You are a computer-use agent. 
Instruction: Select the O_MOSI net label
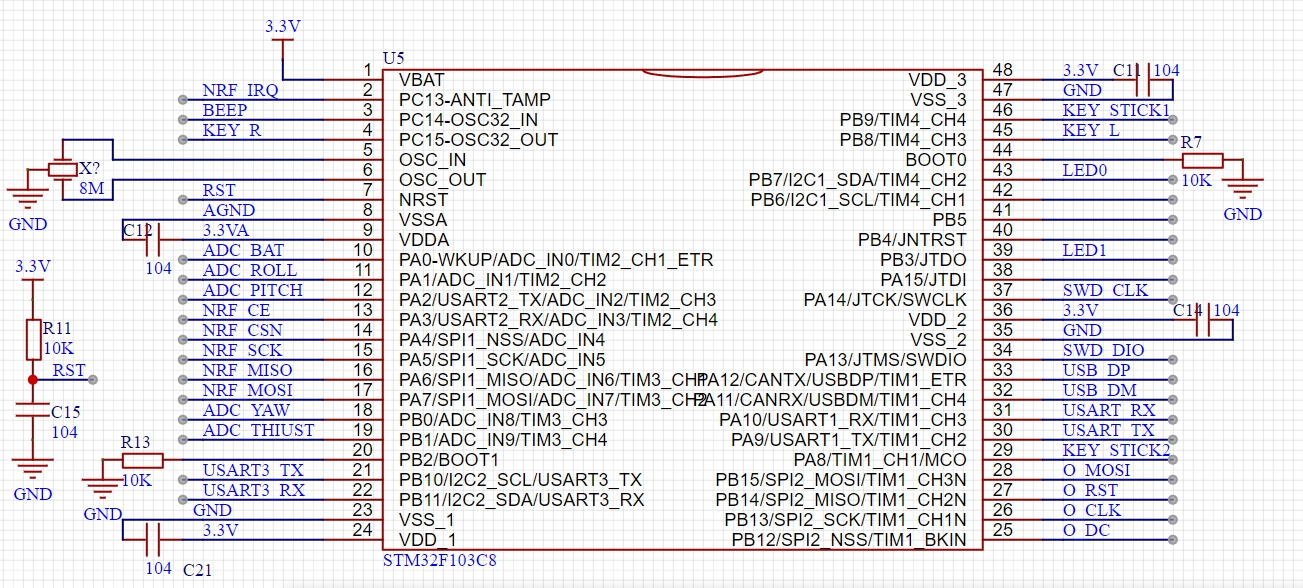coord(1097,470)
